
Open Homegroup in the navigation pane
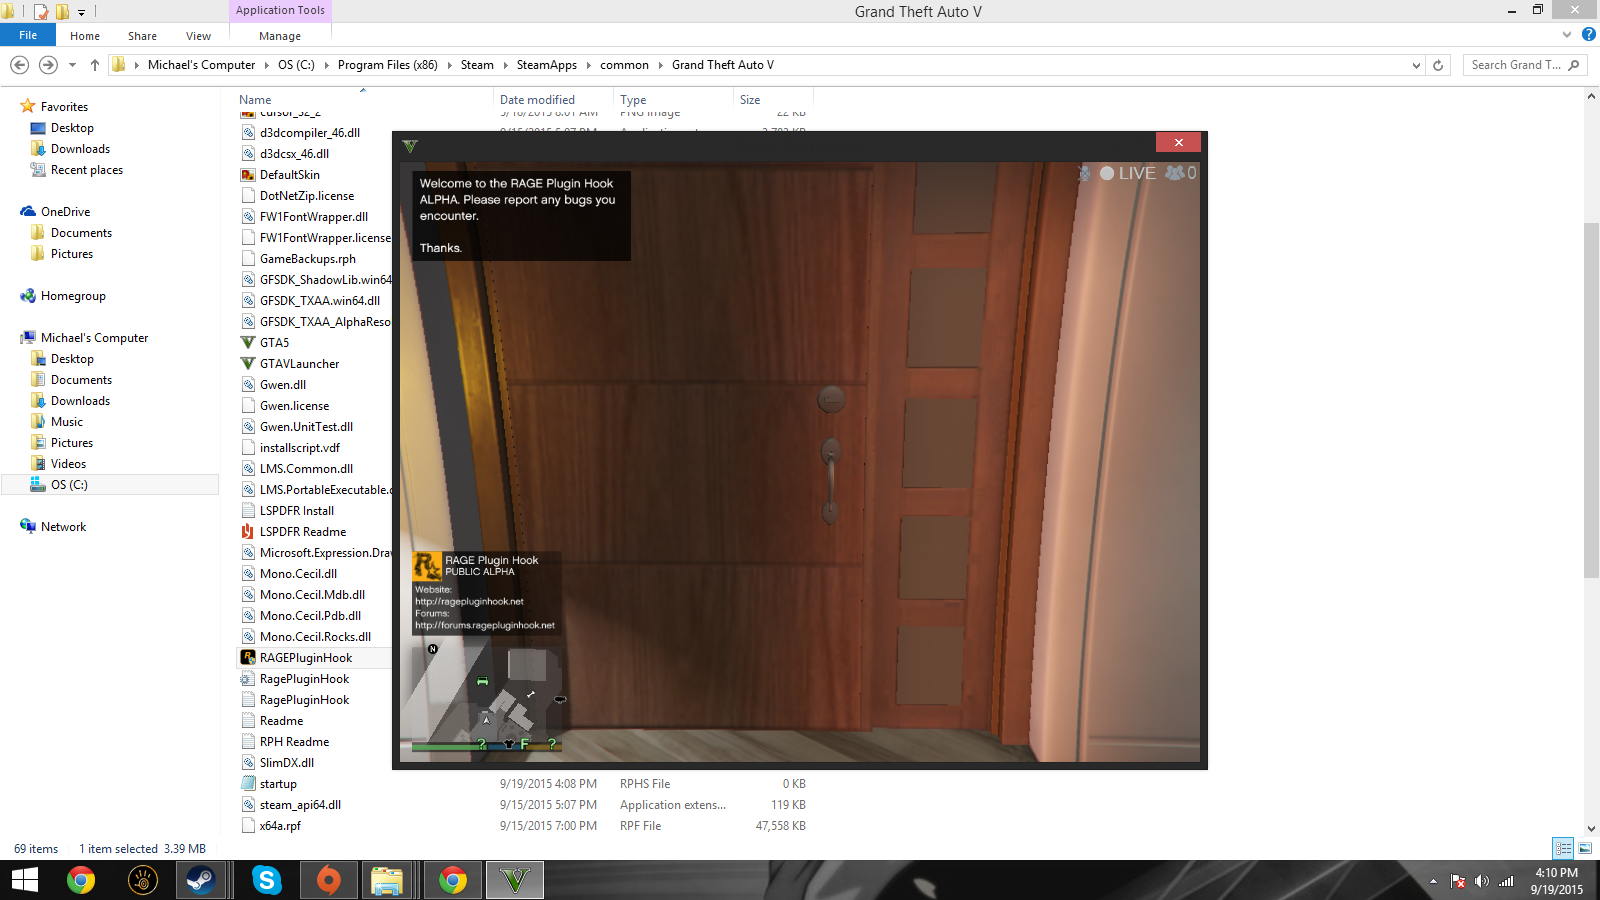[x=73, y=296]
